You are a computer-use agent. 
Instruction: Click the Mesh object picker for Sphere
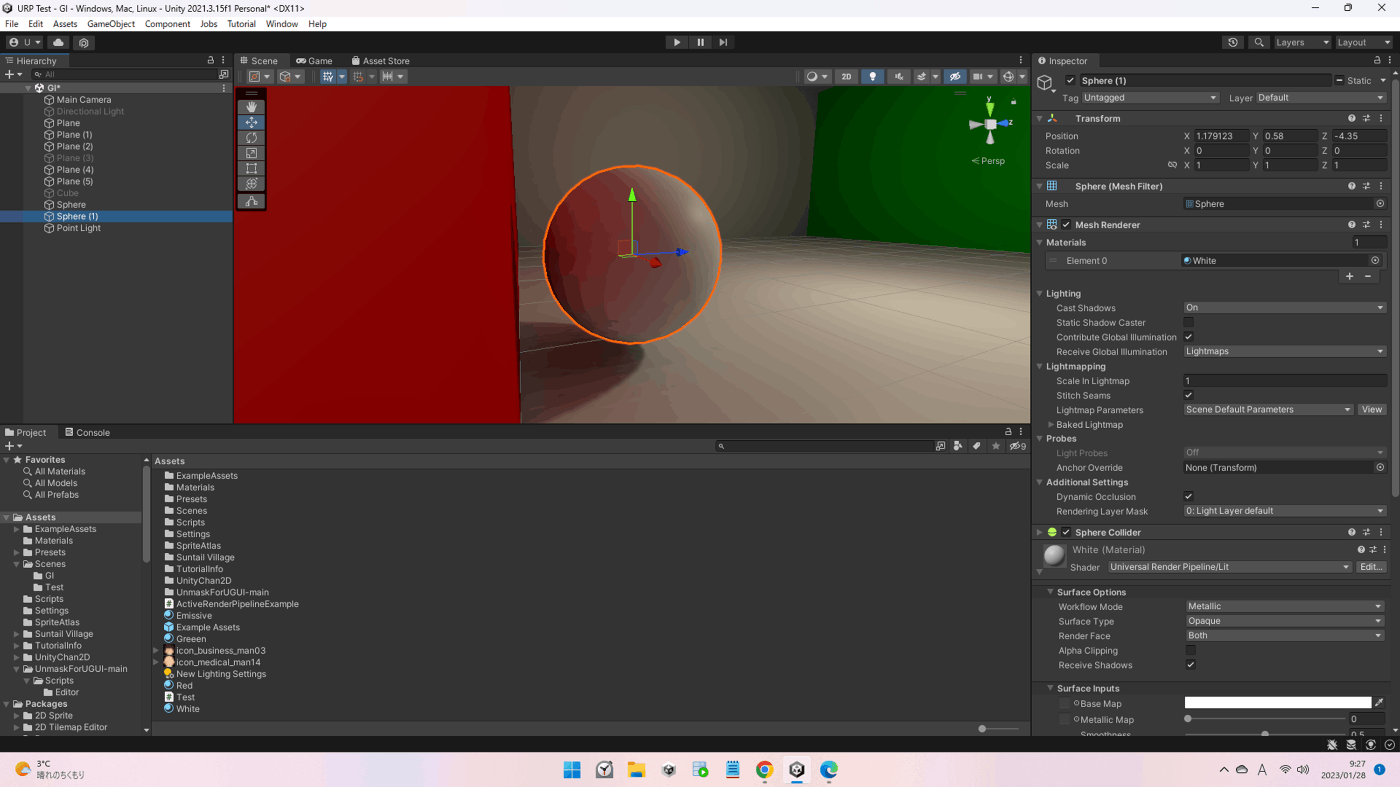tap(1380, 204)
